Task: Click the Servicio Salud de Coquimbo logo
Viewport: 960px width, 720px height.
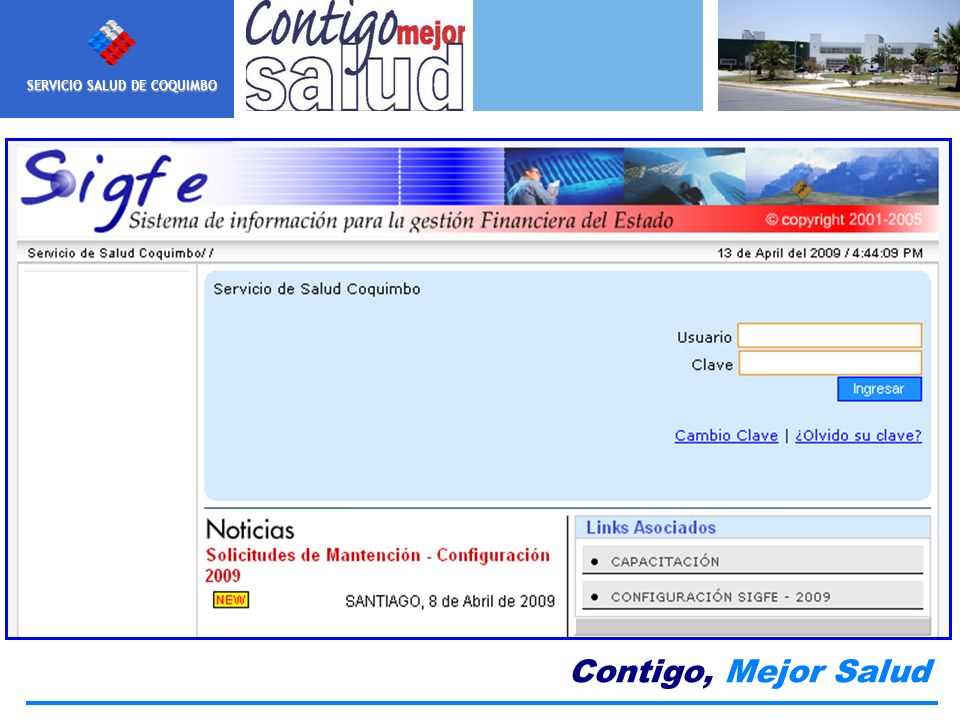Action: [x=116, y=58]
